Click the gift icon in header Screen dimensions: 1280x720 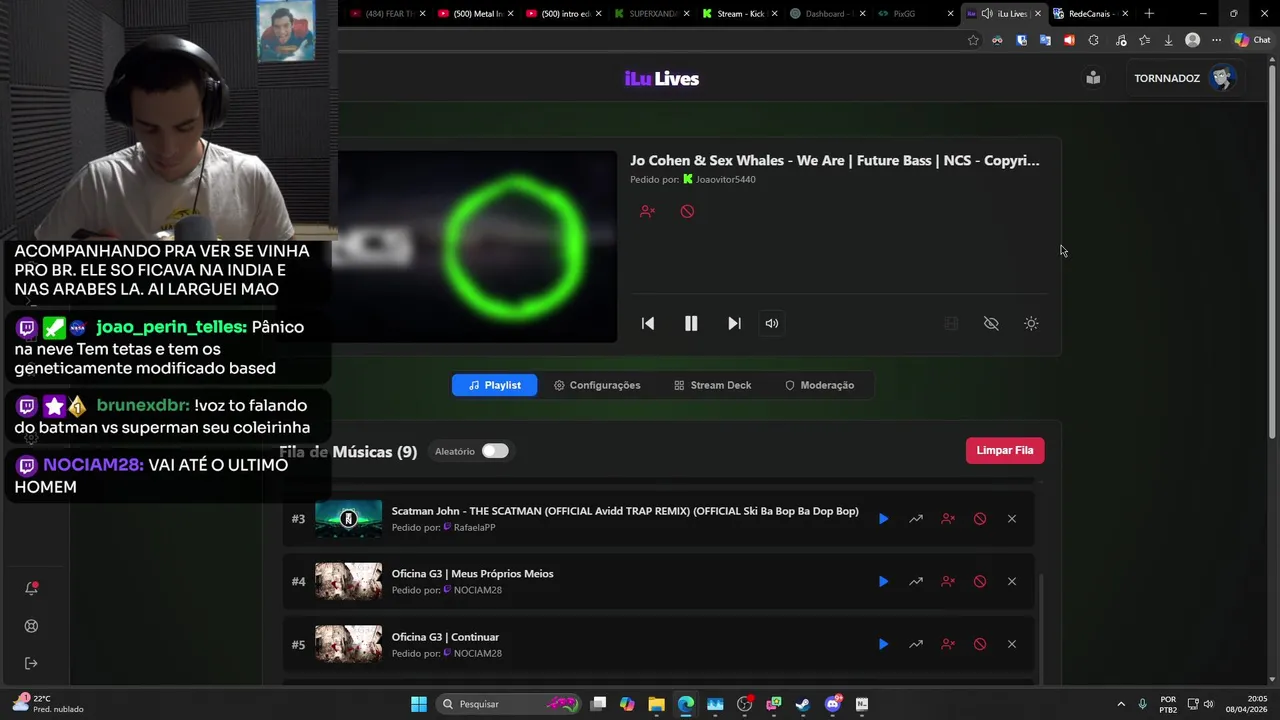tap(1093, 78)
